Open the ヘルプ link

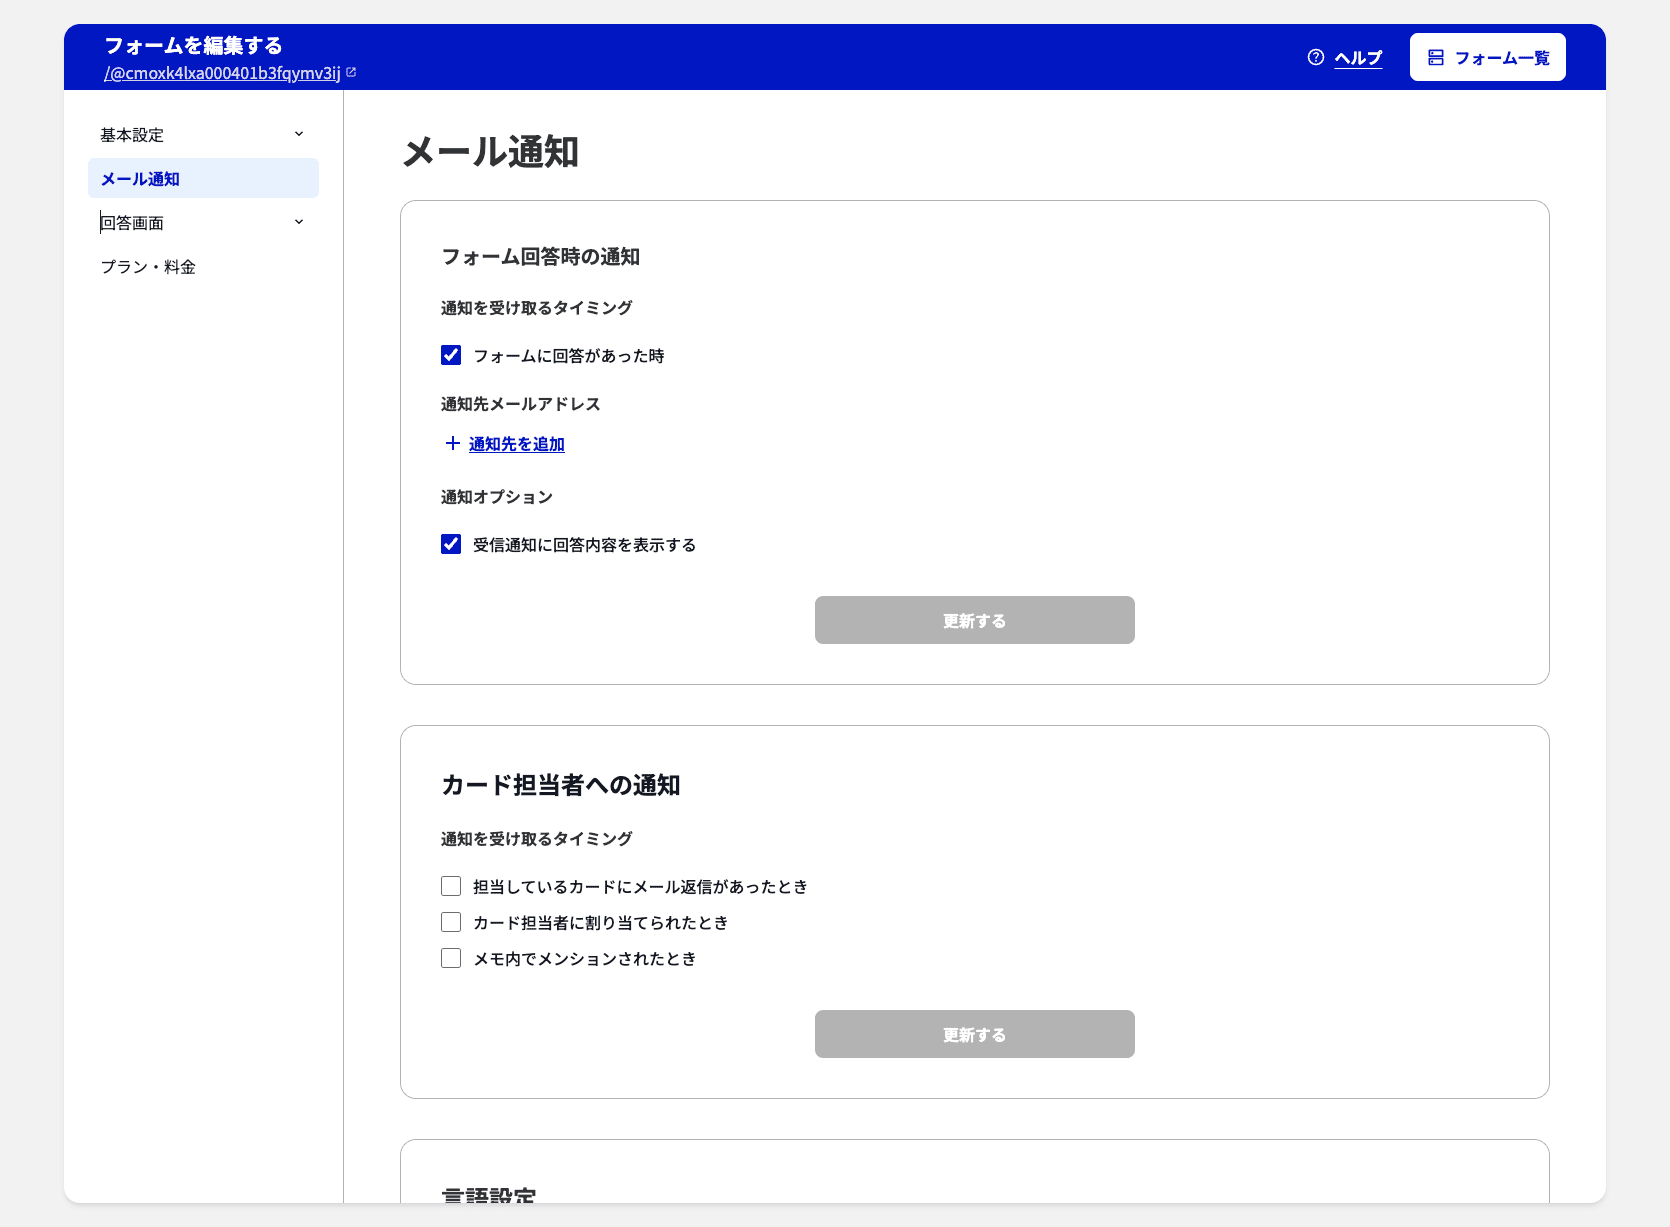1358,58
